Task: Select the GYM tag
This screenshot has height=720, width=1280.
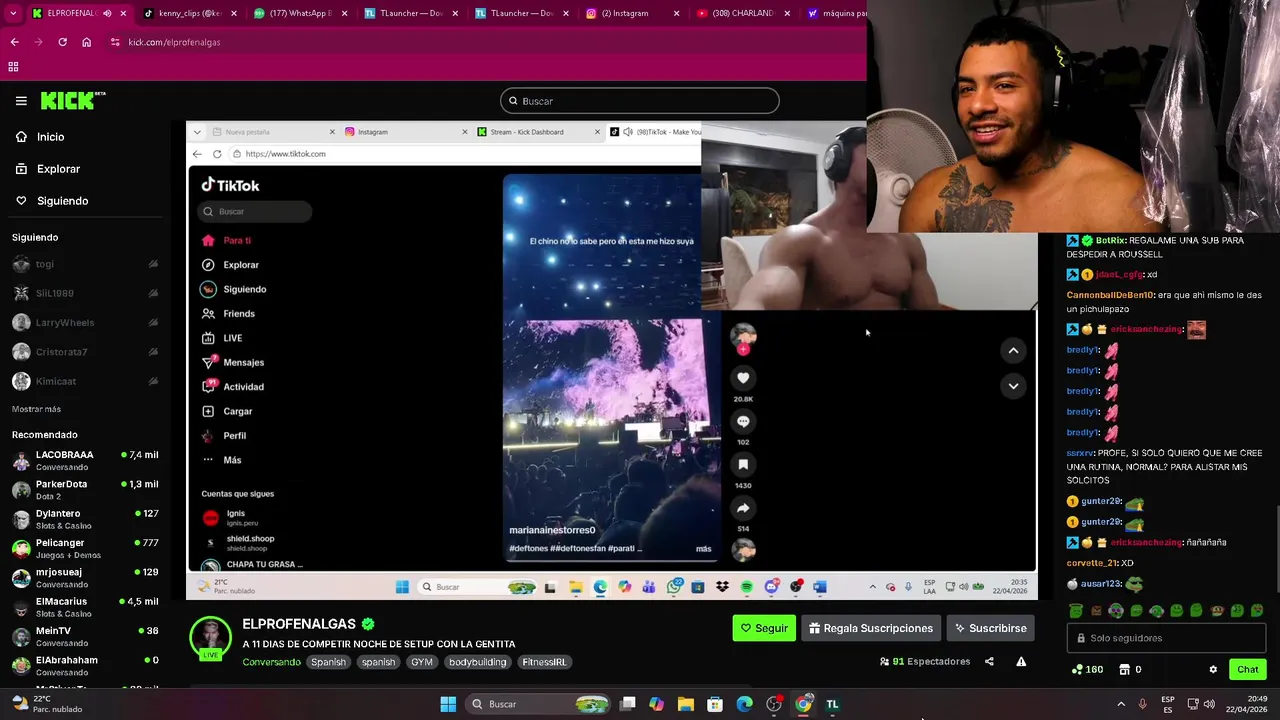Action: 421,662
